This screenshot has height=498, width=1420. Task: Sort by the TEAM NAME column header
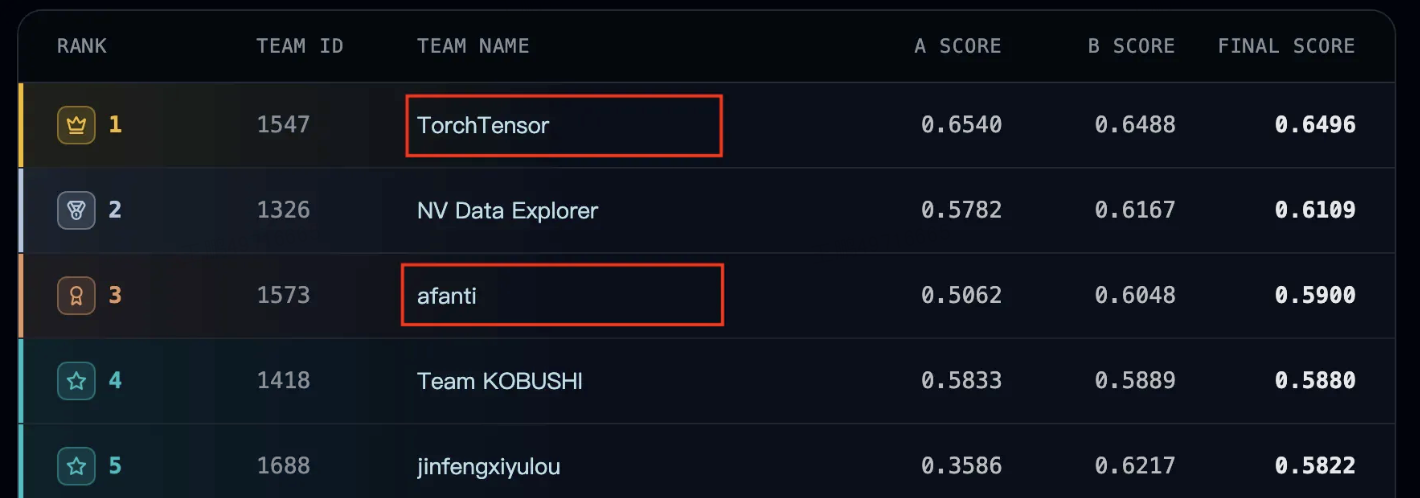point(473,46)
